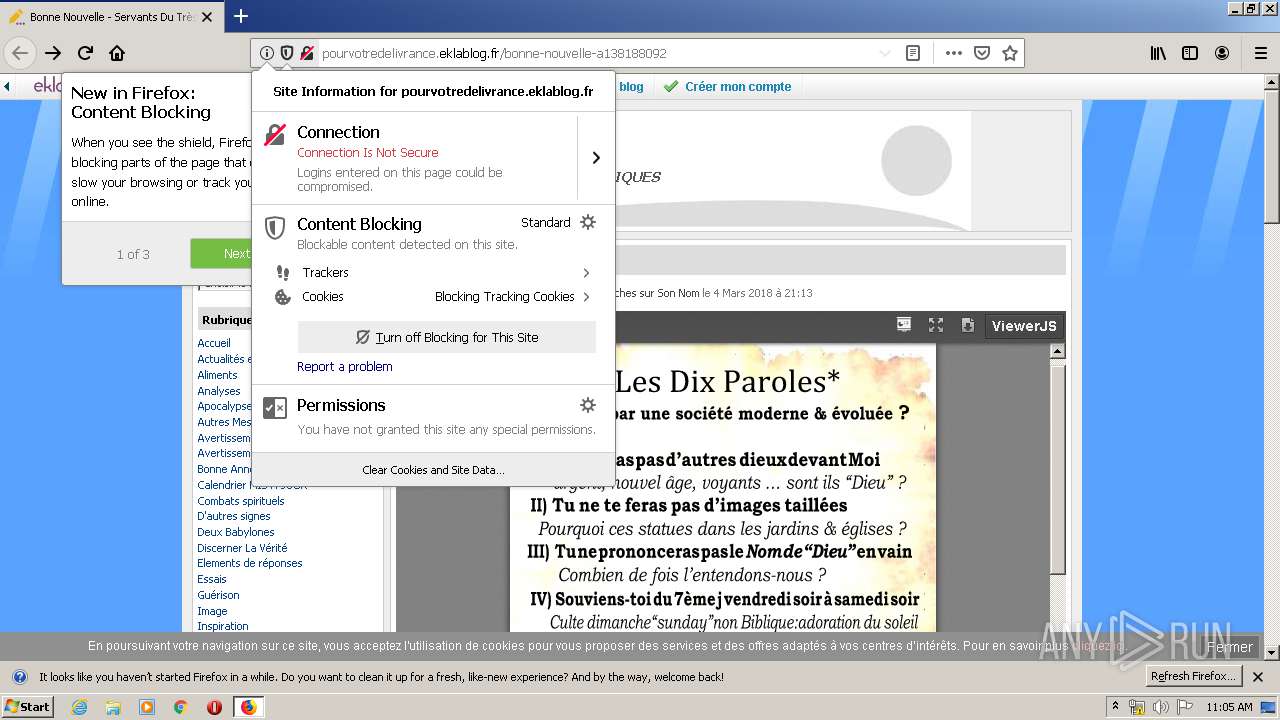Click the Windows Start button

pos(27,707)
